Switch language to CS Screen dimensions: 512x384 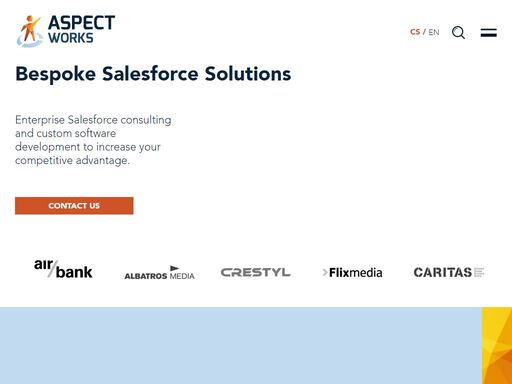pos(415,32)
